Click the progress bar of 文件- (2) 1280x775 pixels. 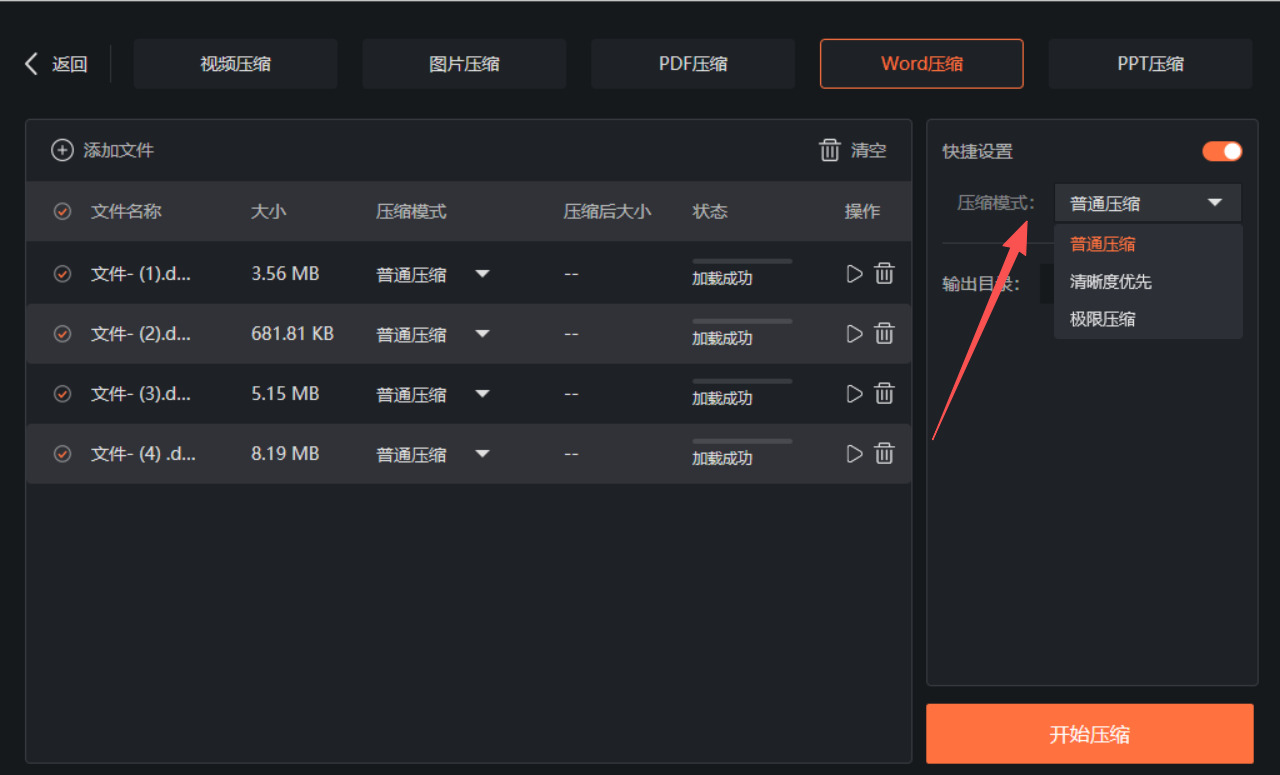click(742, 321)
